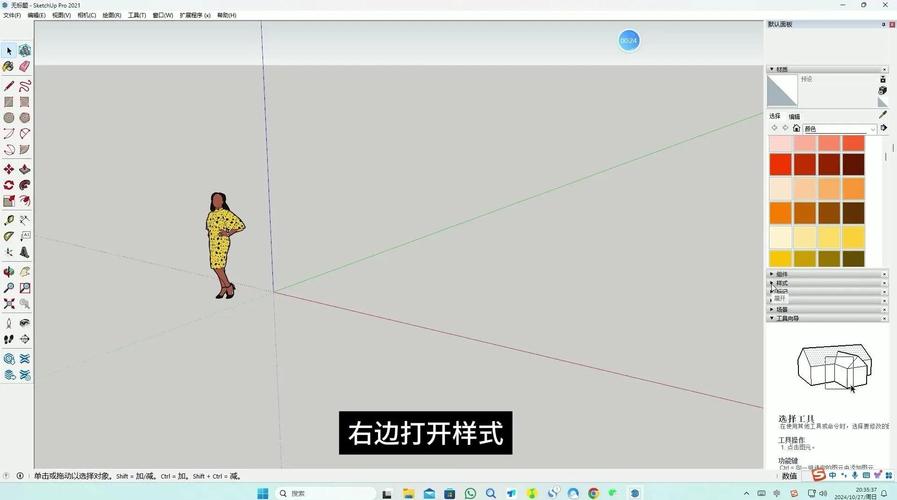Select the Rotate tool

[x=9, y=185]
